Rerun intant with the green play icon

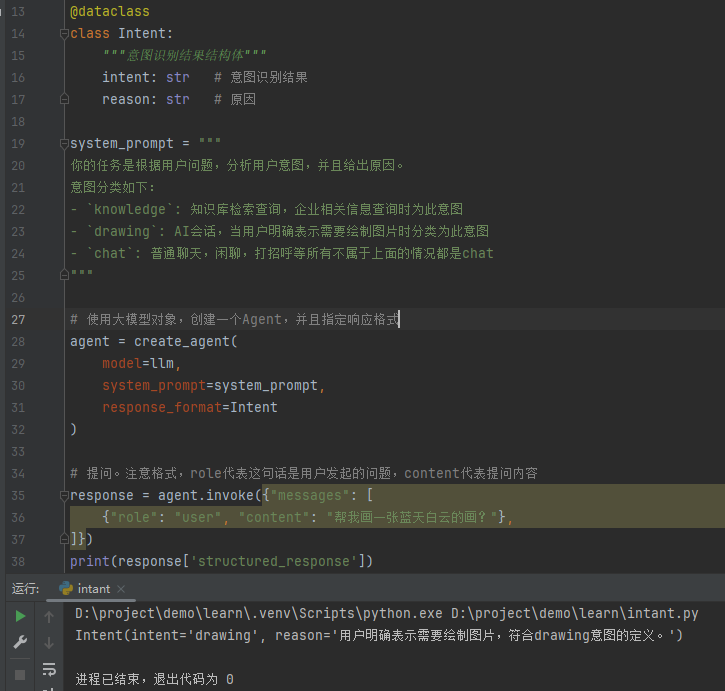[20, 616]
